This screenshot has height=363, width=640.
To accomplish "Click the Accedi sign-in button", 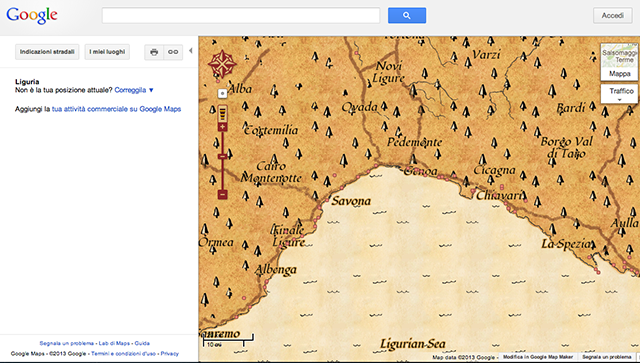I will (612, 16).
